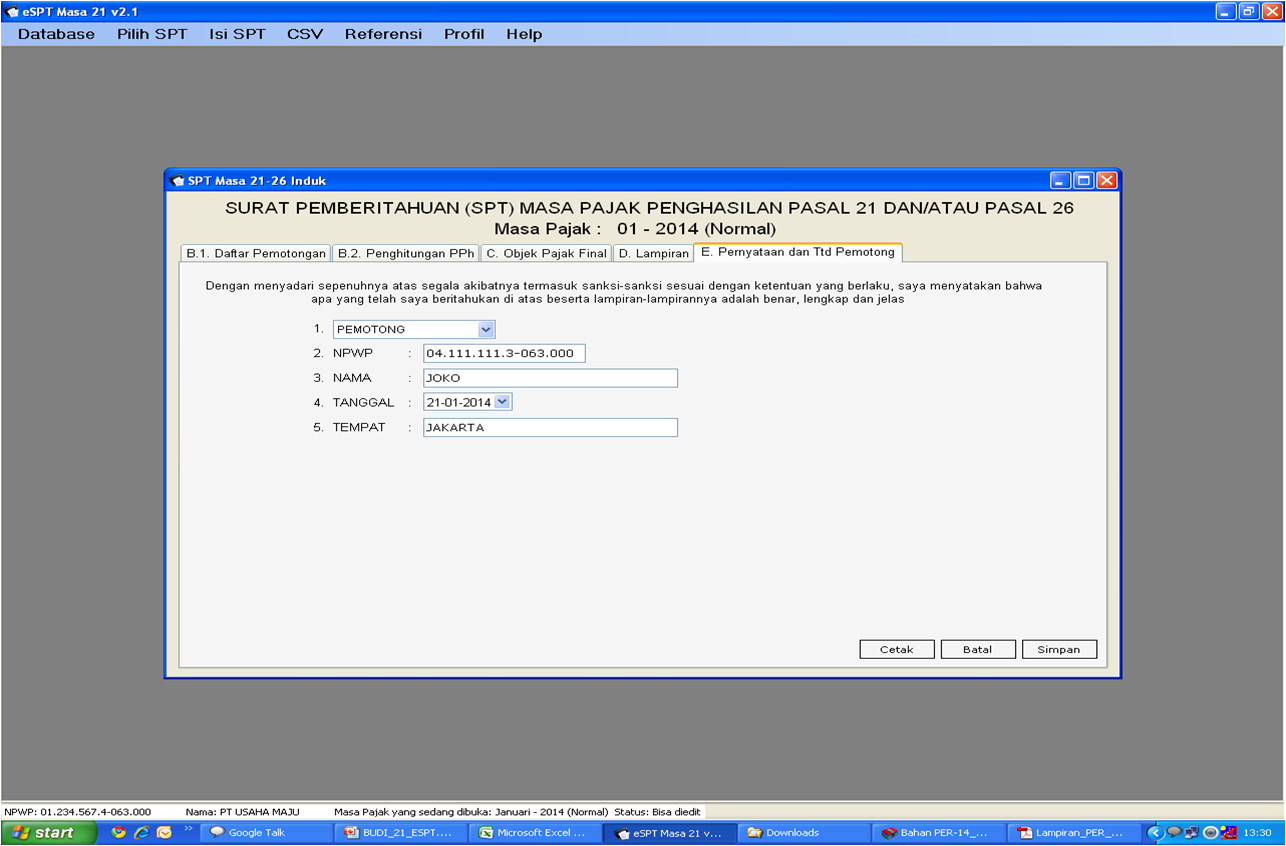
Task: Save the form using the Simpan button
Action: click(1059, 648)
